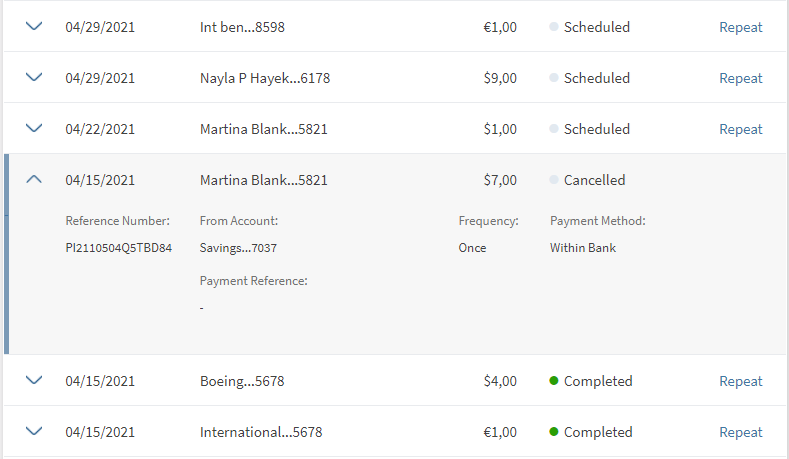Expand the Int ben...8598 payment row

34,27
